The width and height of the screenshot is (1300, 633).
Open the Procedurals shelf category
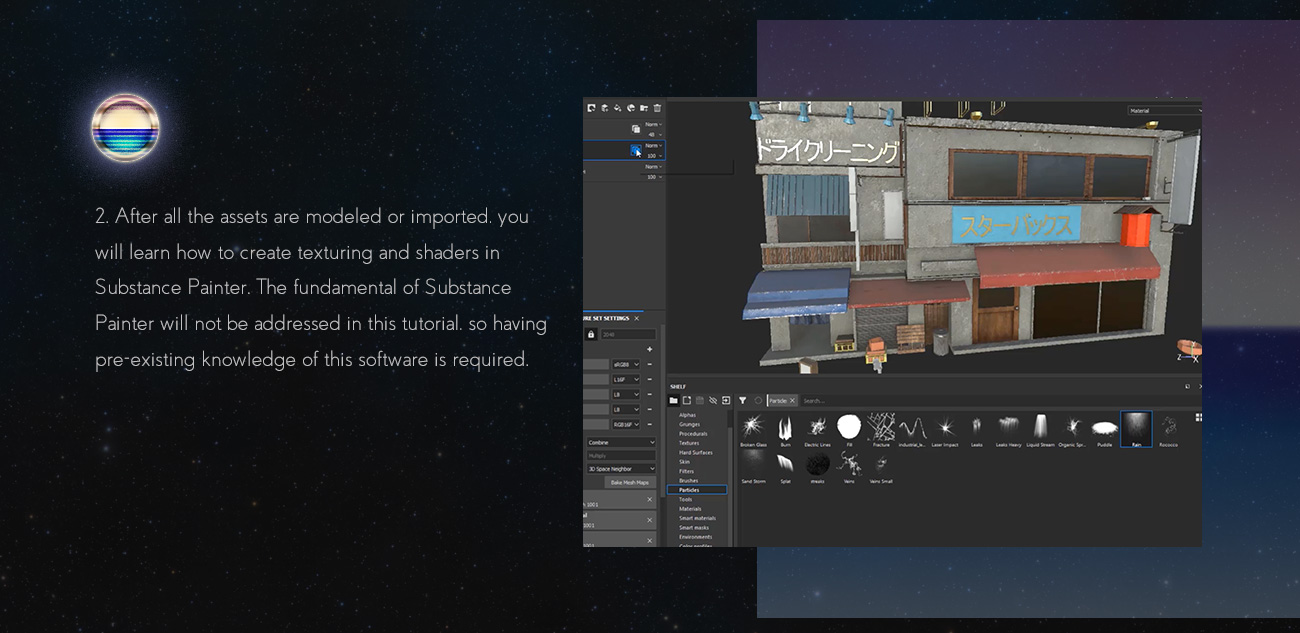[x=693, y=434]
